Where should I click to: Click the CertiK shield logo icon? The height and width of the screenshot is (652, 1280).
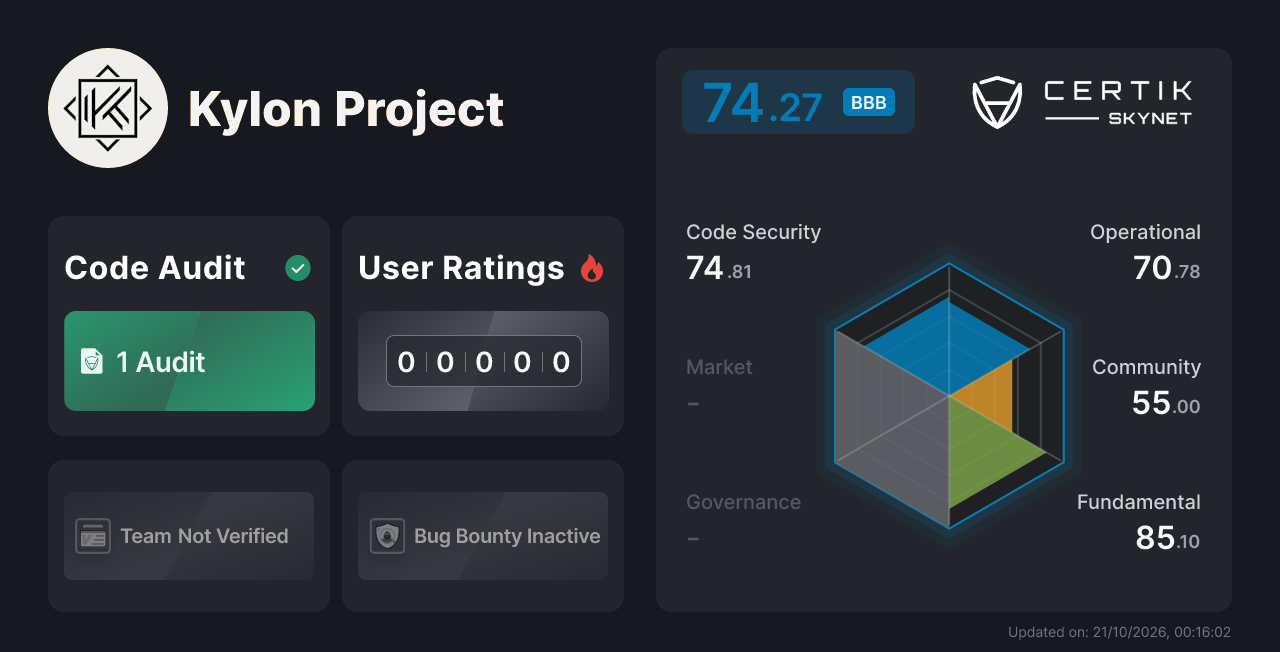[x=997, y=102]
